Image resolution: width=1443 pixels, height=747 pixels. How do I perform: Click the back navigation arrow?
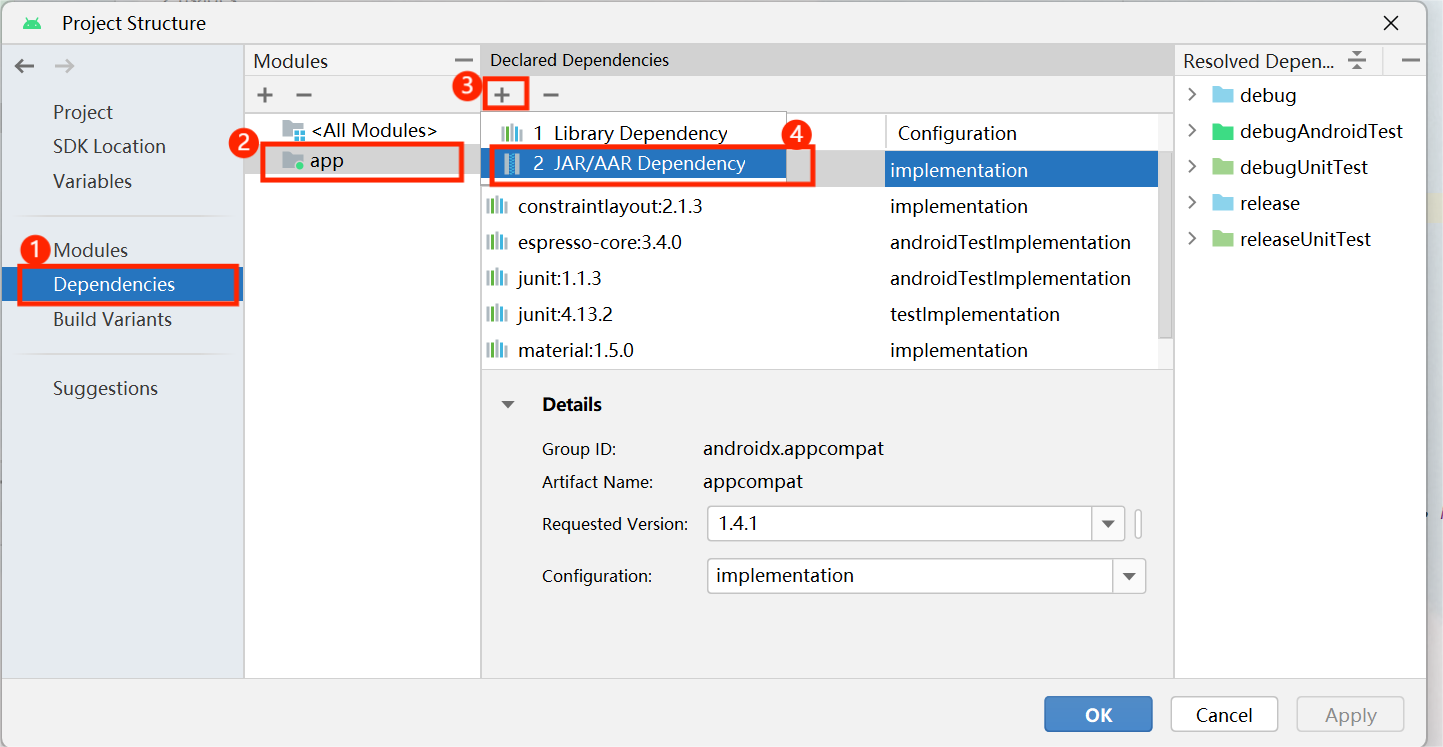(x=25, y=66)
